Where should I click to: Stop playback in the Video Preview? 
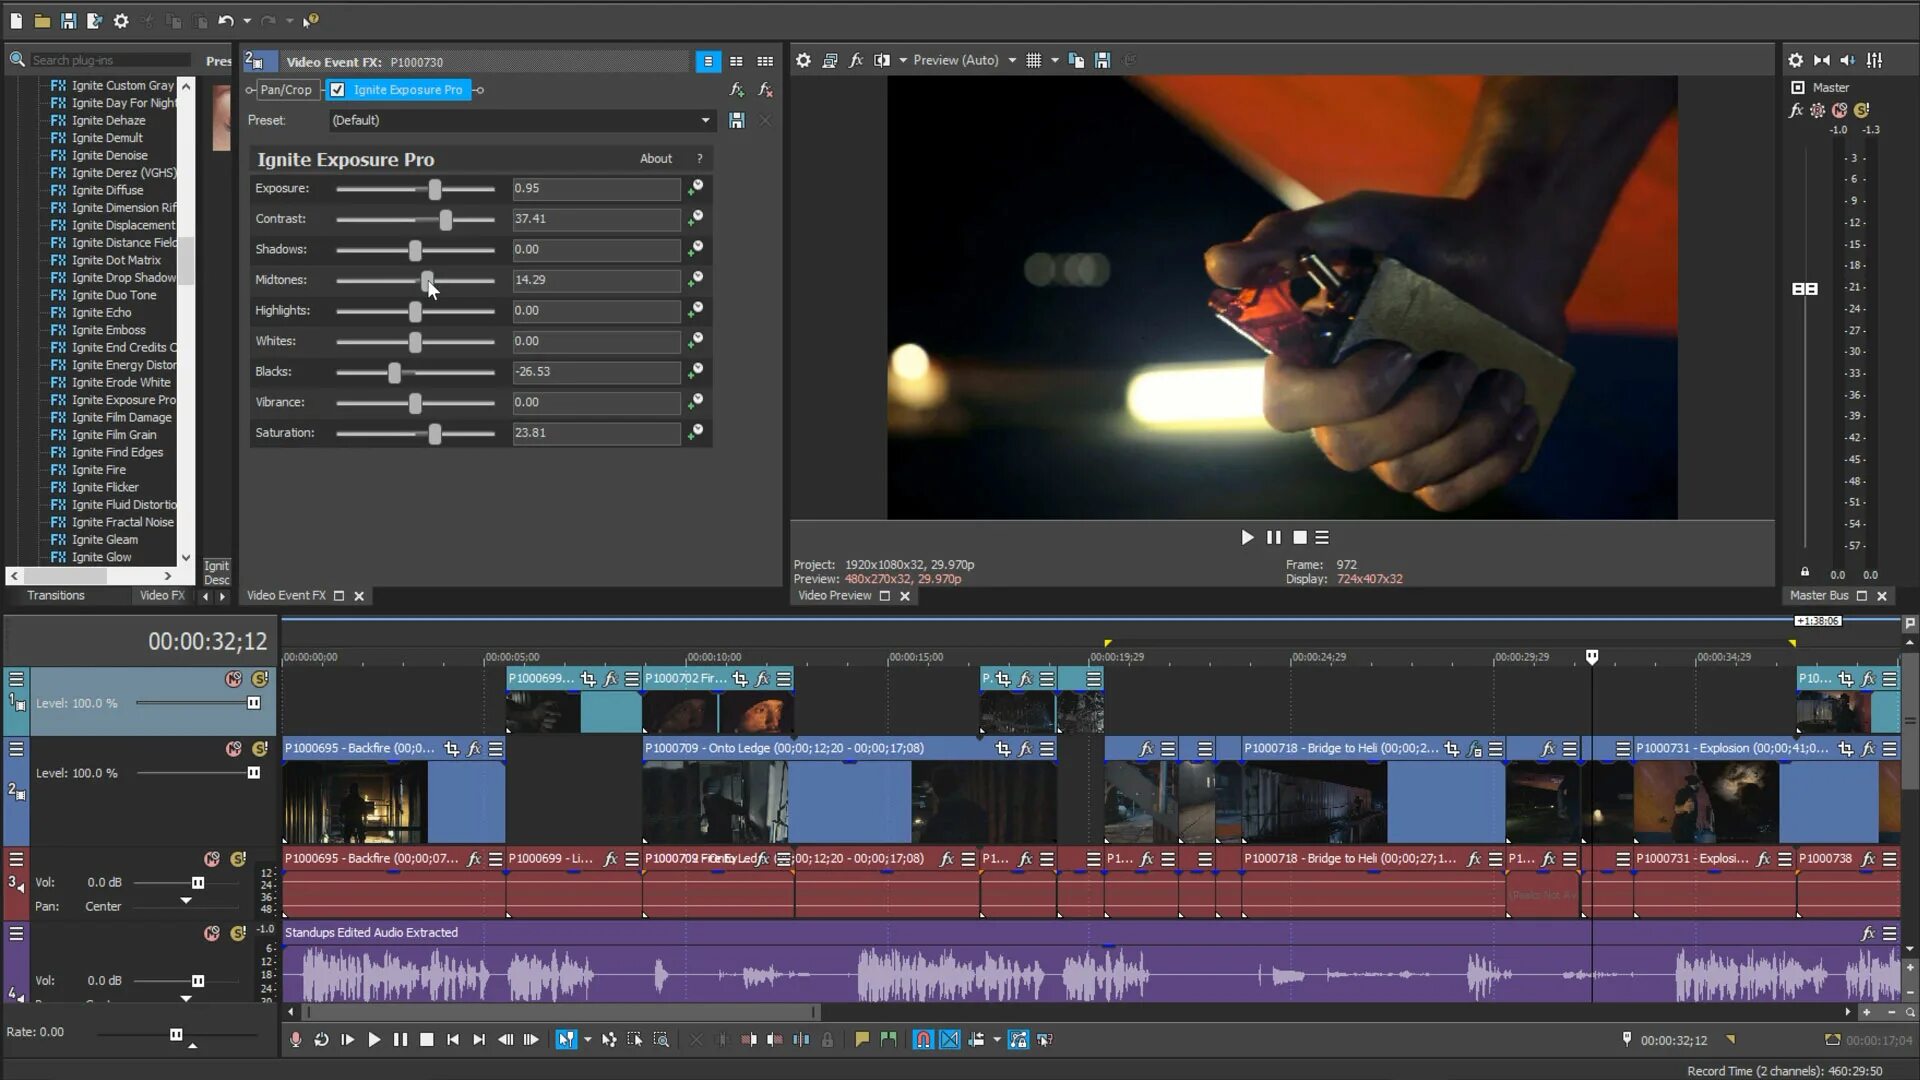(x=1300, y=537)
